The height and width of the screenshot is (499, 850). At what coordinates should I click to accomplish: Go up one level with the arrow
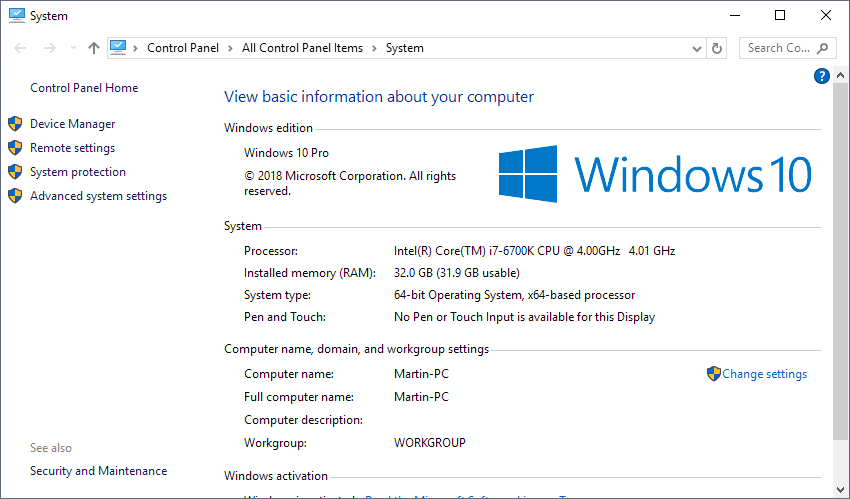click(x=94, y=48)
